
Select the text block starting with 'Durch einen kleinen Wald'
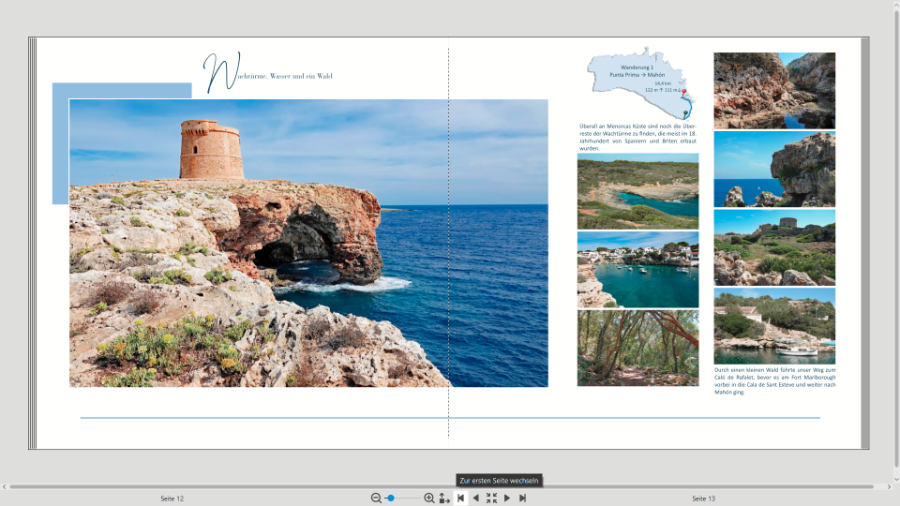[774, 381]
